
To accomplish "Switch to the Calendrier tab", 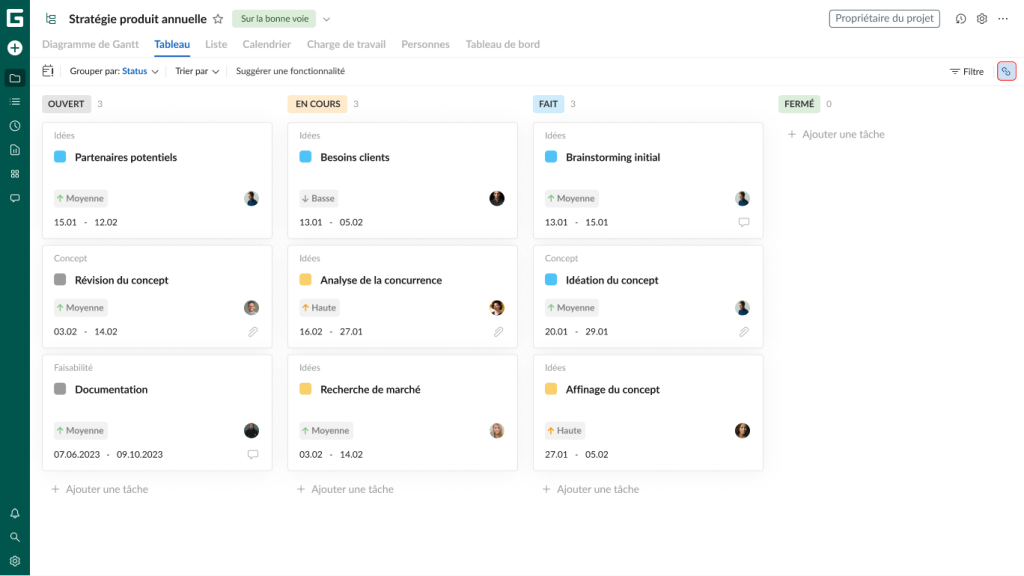I will click(266, 44).
